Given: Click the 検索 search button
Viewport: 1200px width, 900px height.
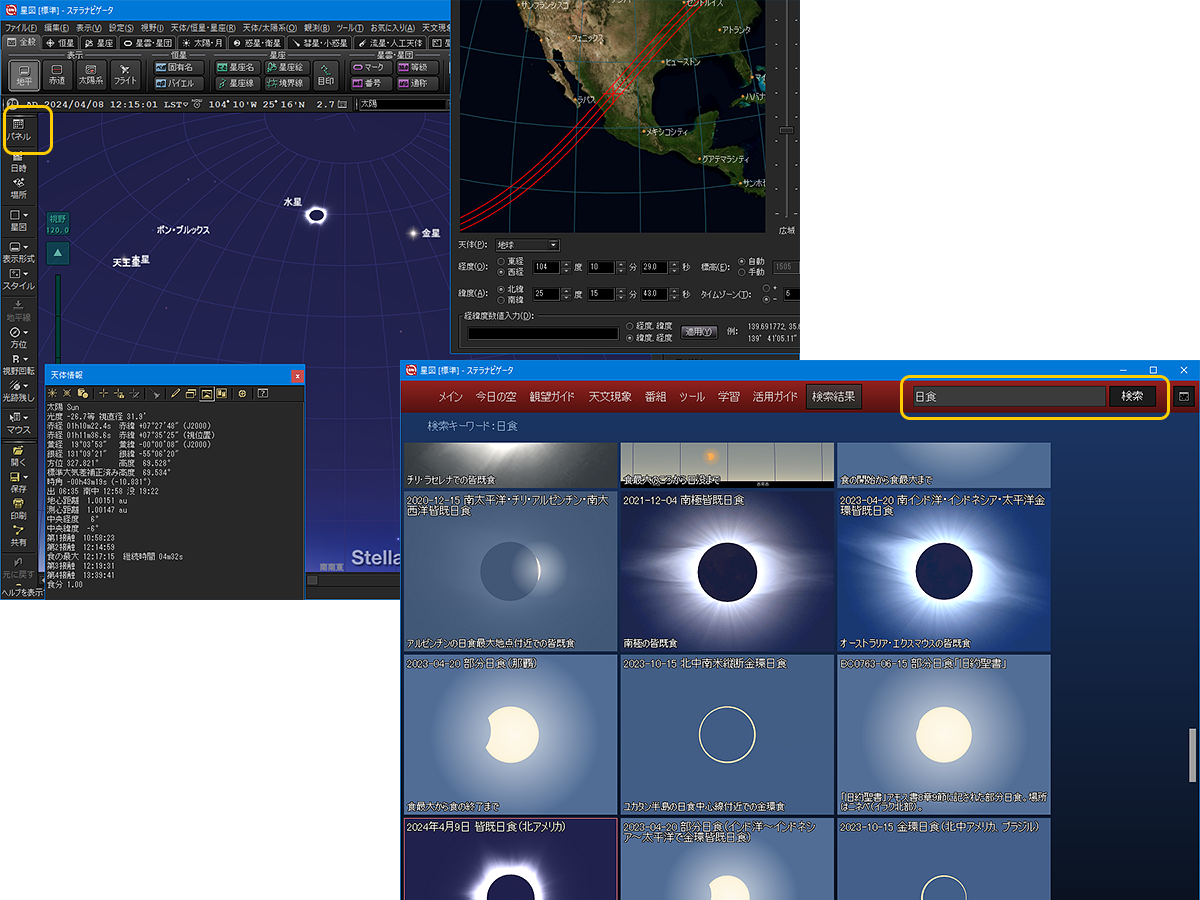Looking at the screenshot, I should point(1132,396).
